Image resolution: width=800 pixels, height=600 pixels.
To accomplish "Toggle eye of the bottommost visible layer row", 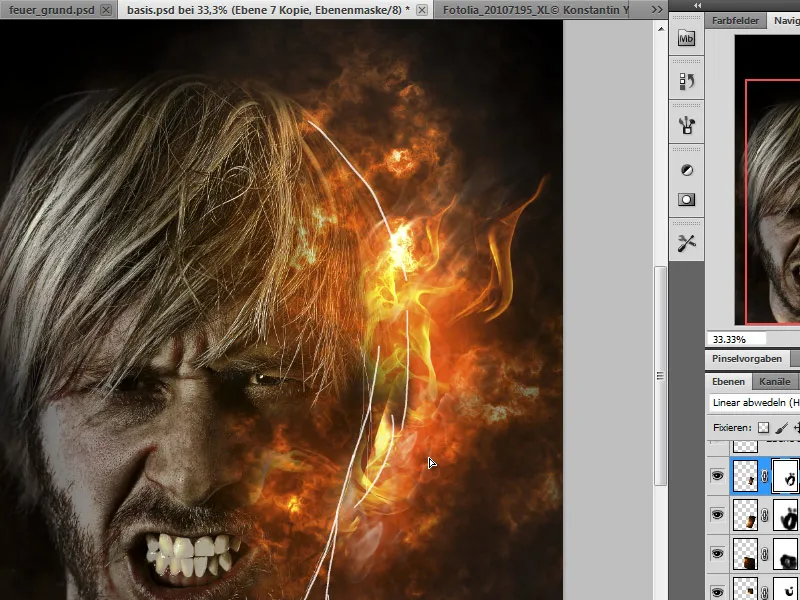I will pos(717,592).
